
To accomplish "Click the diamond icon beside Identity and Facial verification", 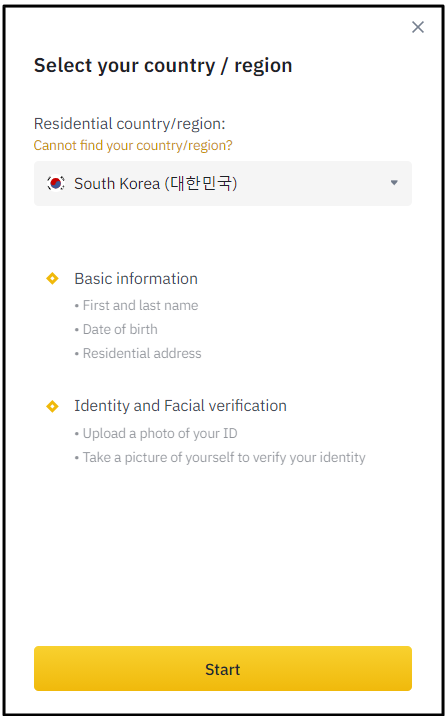I will tap(52, 405).
